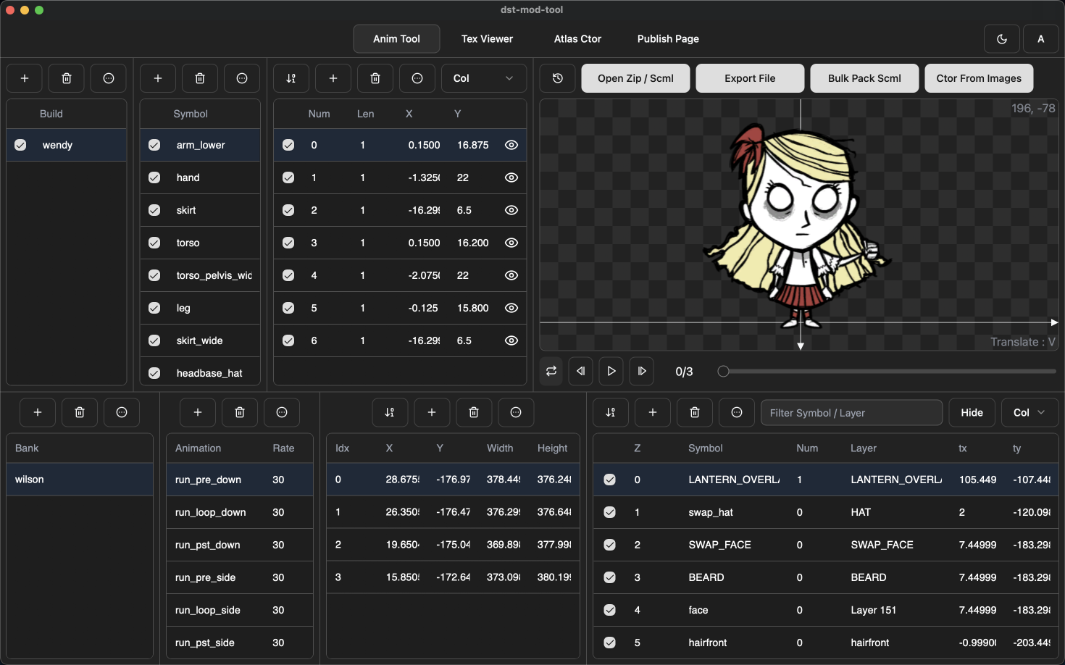
Task: Toggle loop playback icon
Action: [551, 371]
